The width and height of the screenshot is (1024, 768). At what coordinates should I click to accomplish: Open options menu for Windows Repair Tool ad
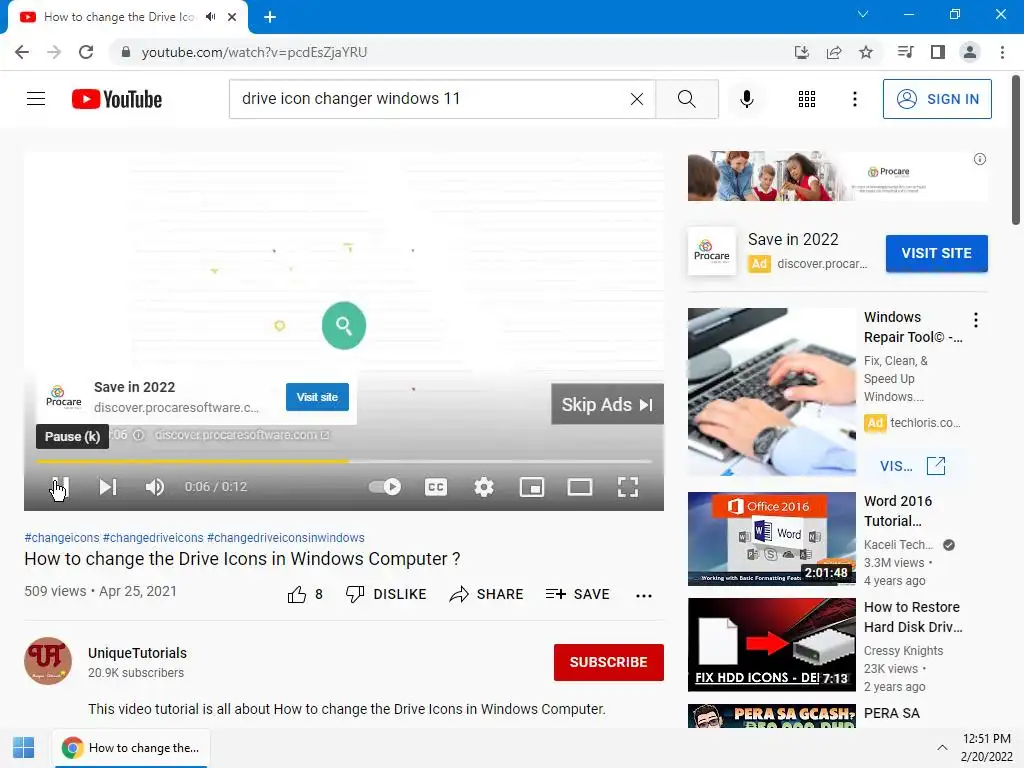tap(976, 320)
